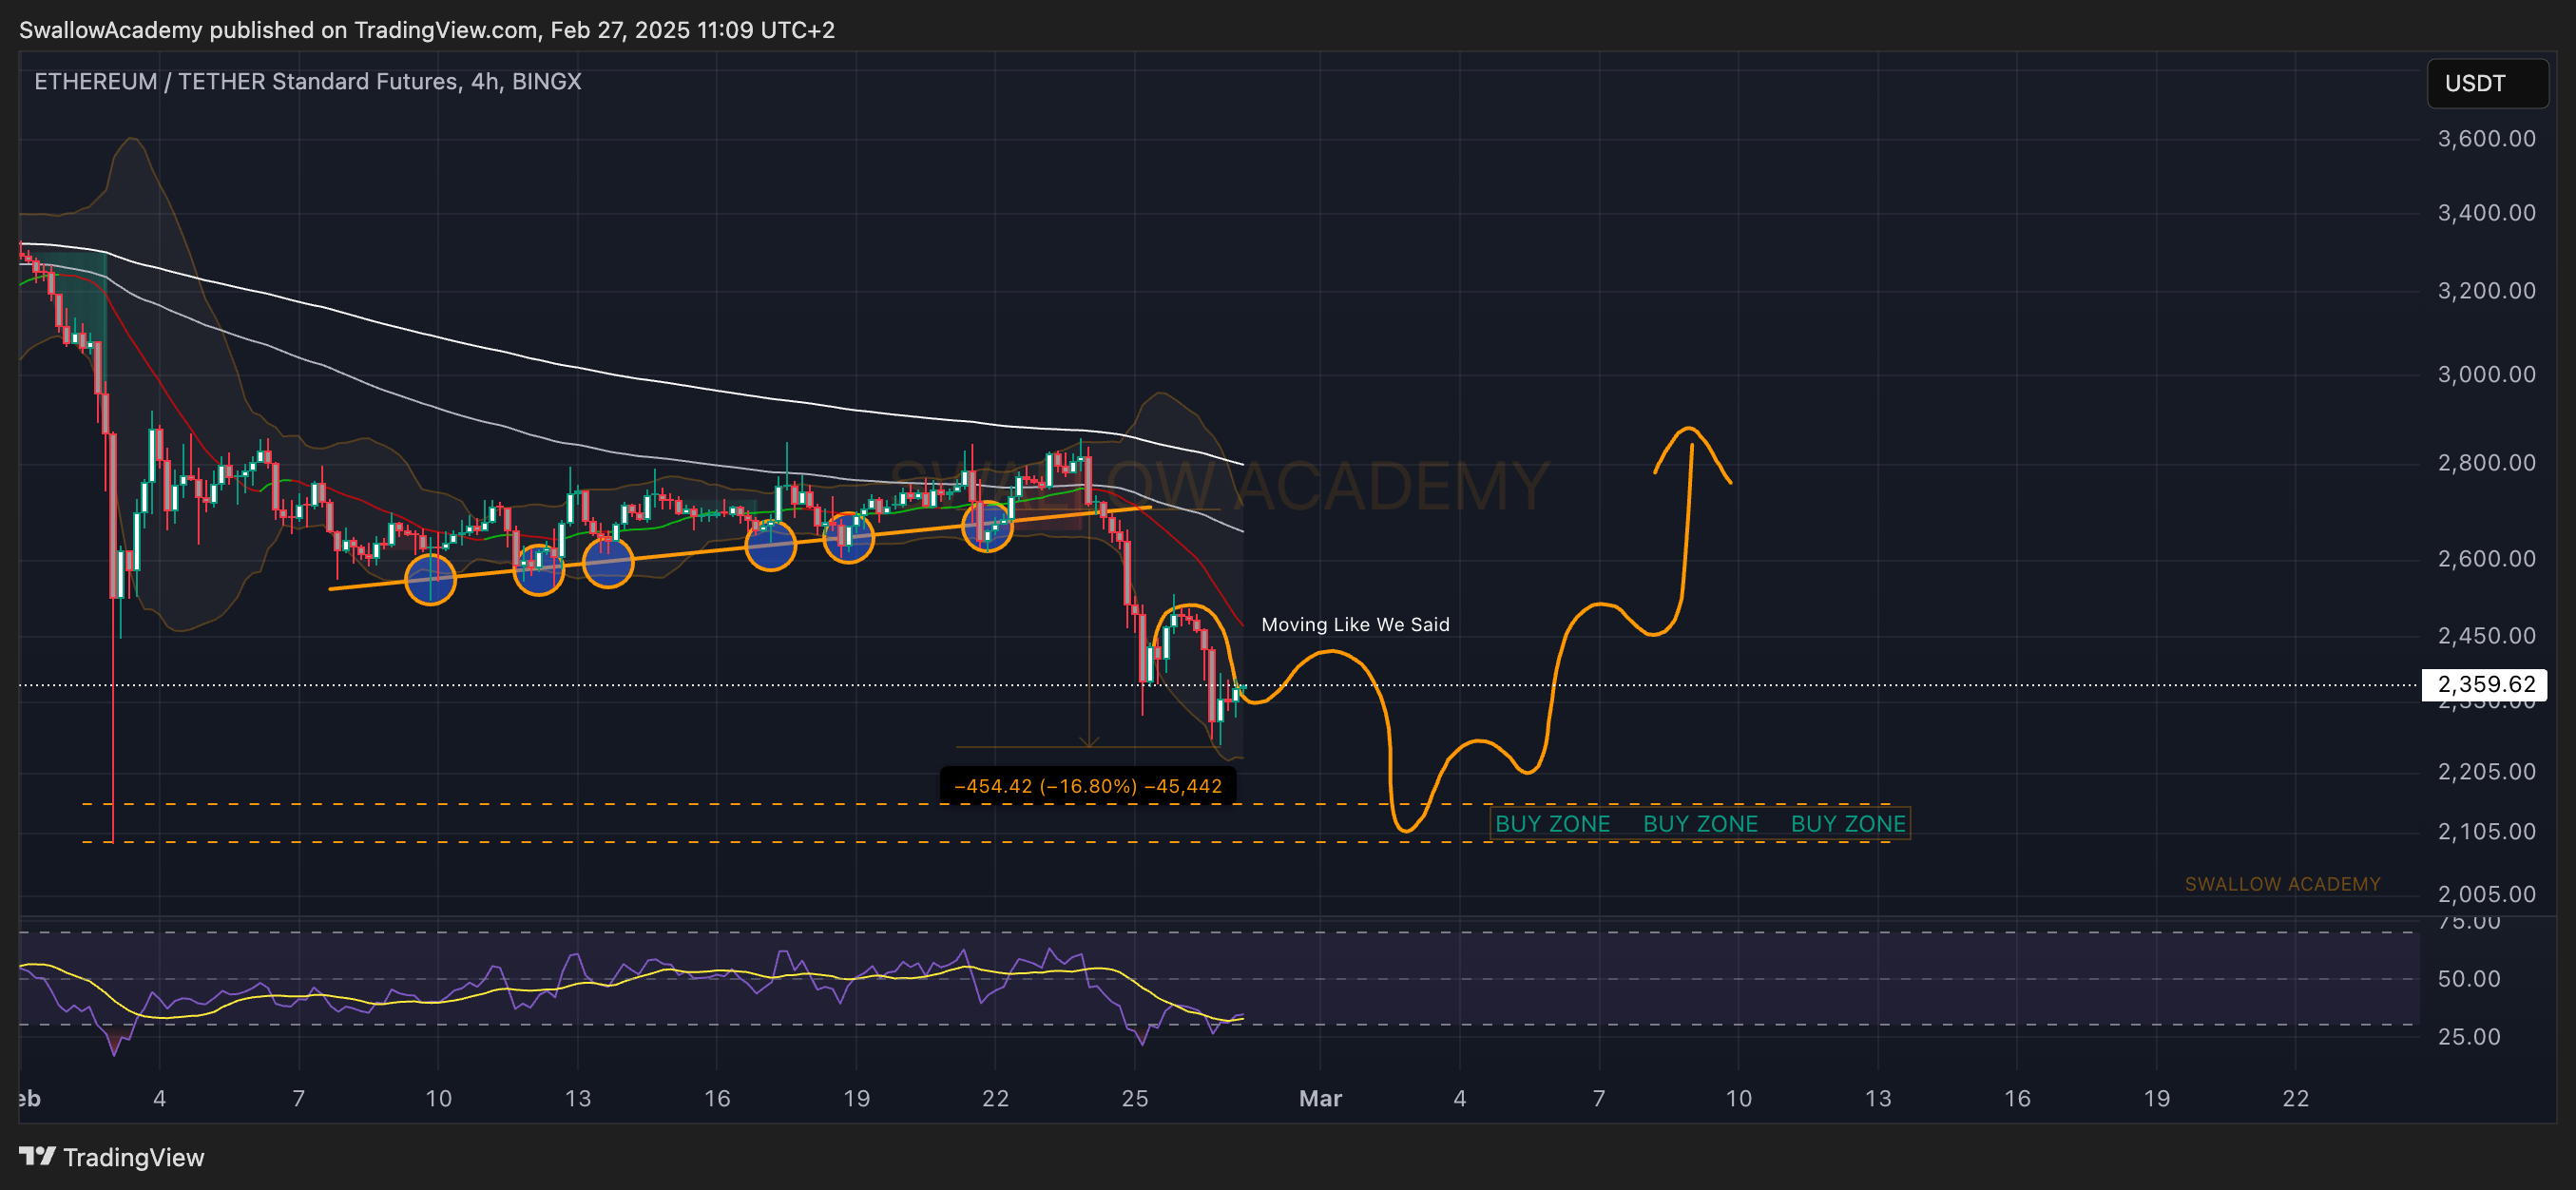Click the 2,600.00 price axis label

[x=2486, y=558]
